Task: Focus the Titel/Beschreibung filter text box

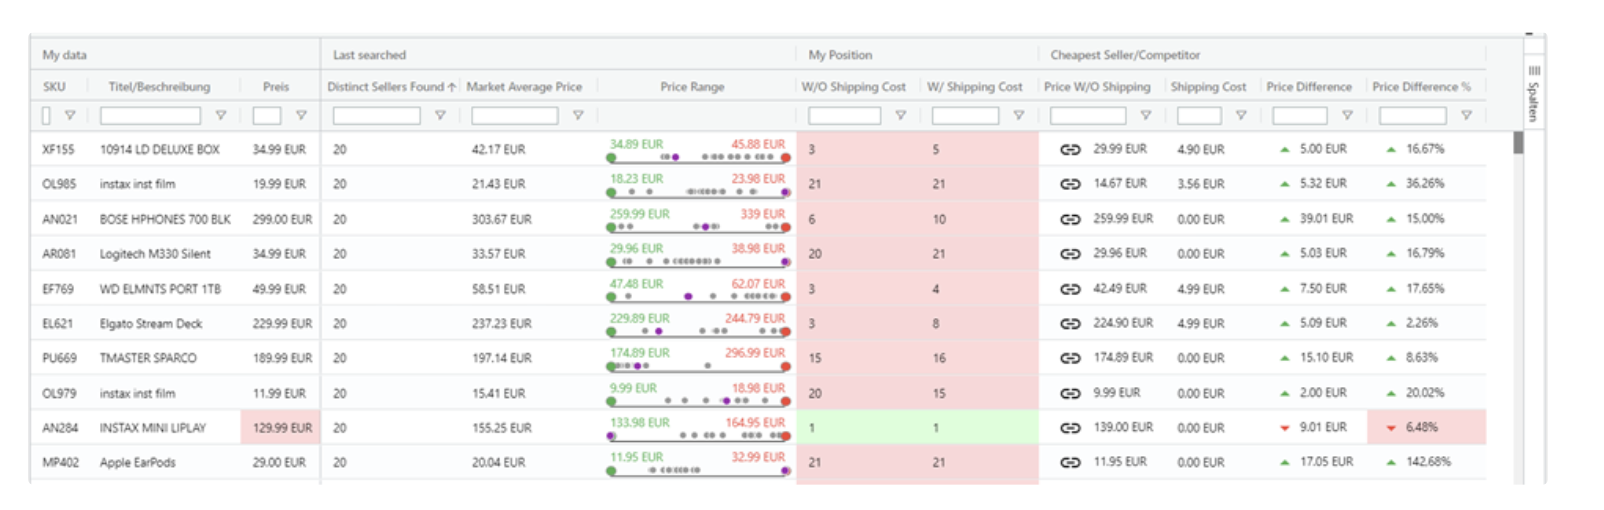Action: (x=150, y=116)
